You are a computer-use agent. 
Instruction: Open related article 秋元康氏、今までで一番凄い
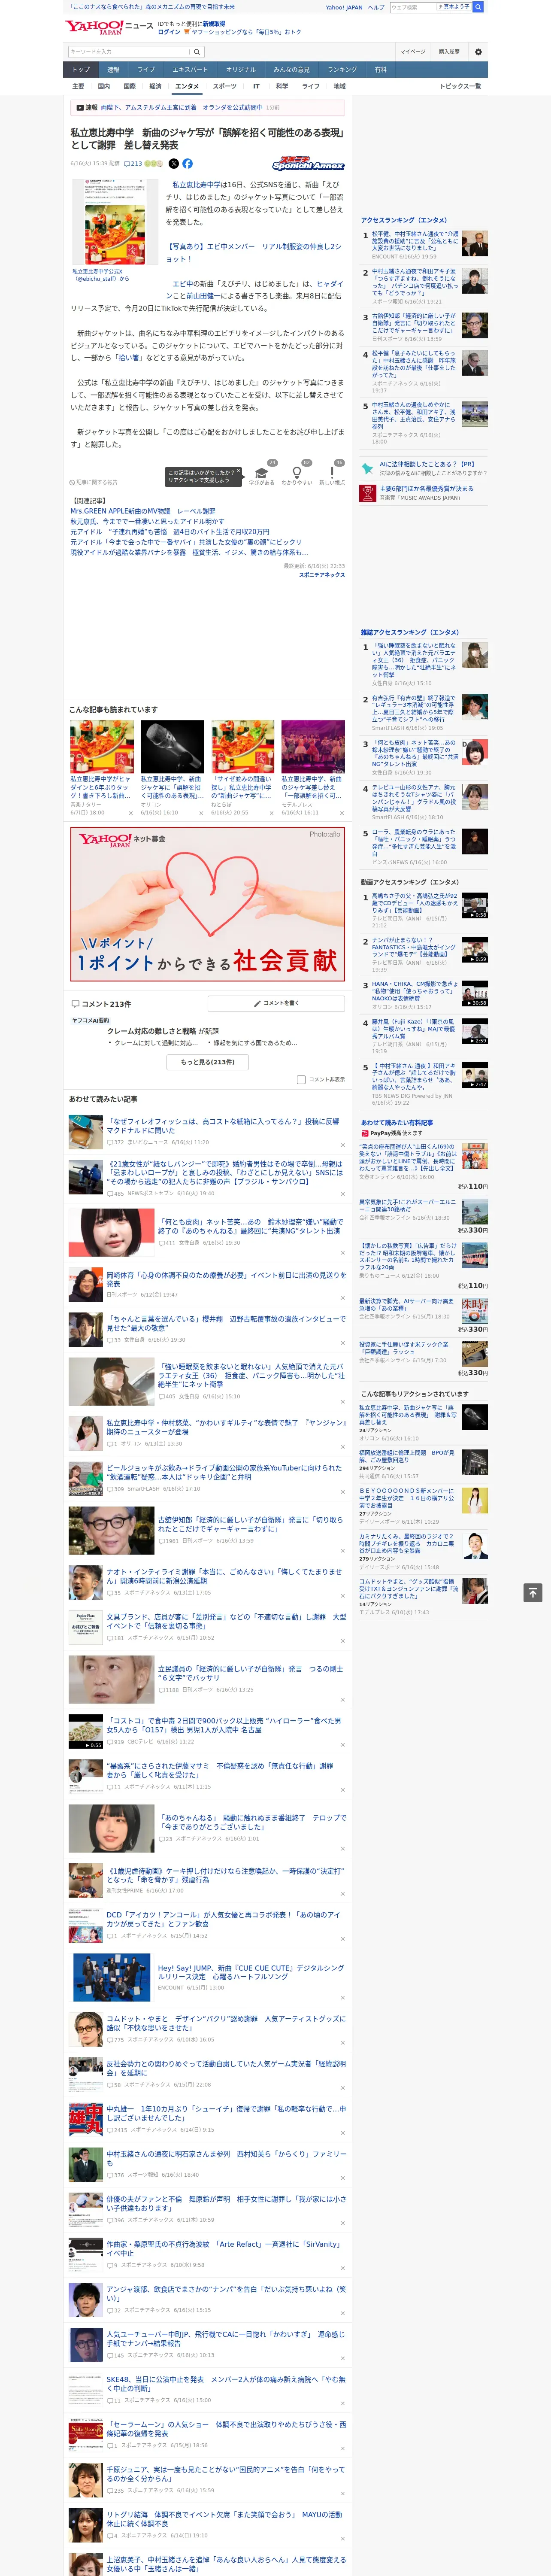[147, 521]
